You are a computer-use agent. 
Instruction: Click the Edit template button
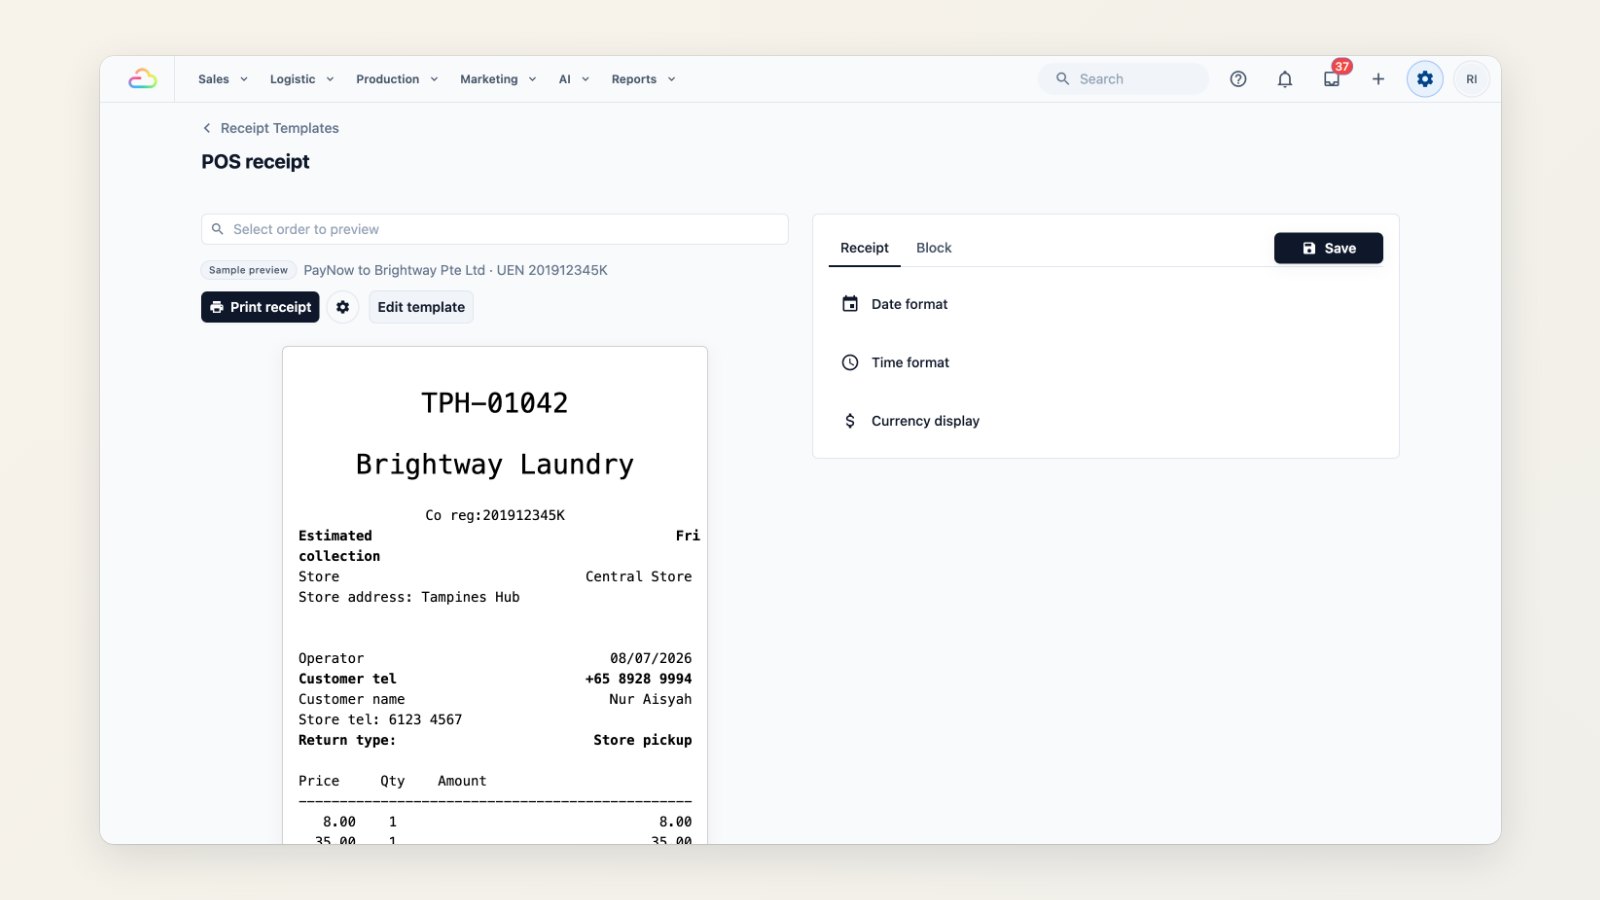tap(421, 307)
